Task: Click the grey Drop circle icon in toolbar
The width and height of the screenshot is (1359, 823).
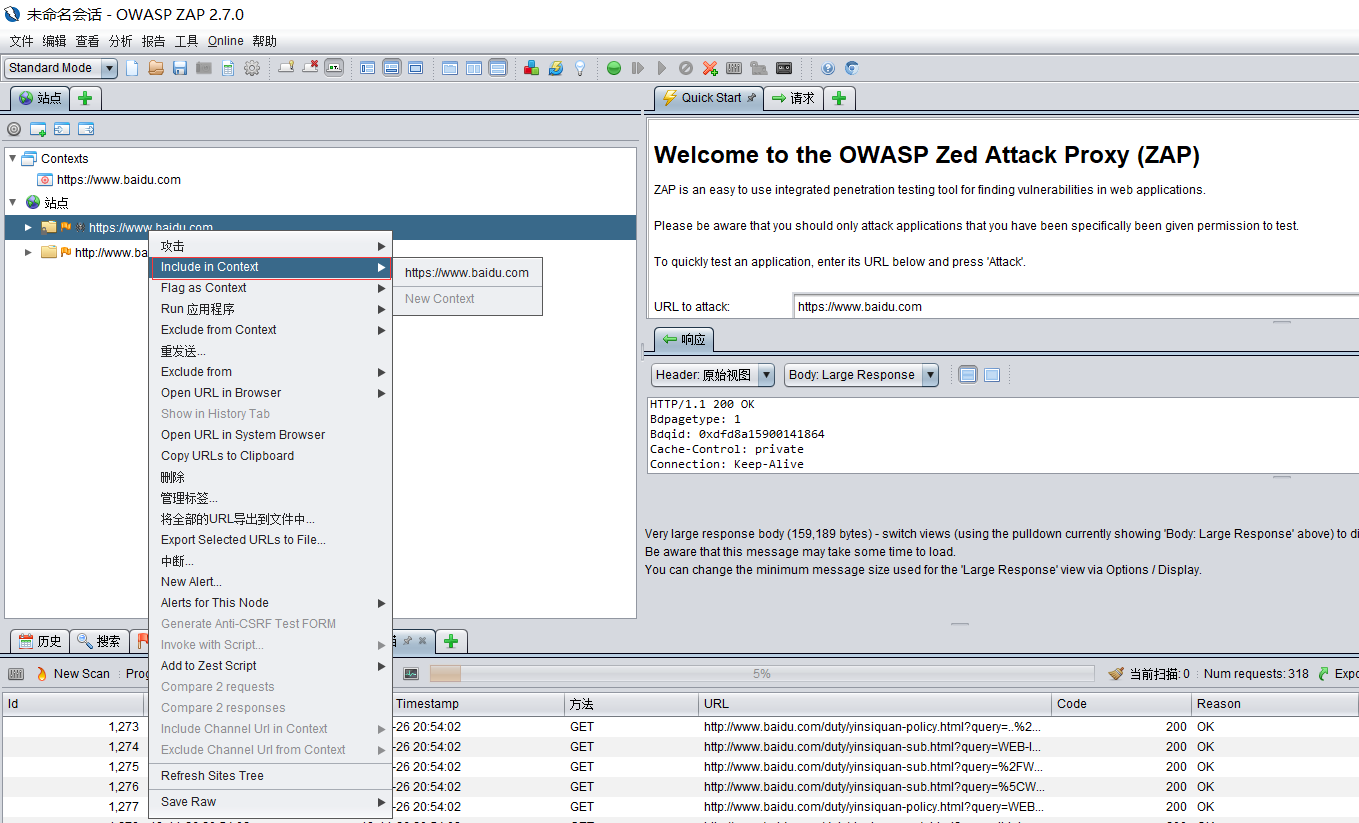Action: 686,68
